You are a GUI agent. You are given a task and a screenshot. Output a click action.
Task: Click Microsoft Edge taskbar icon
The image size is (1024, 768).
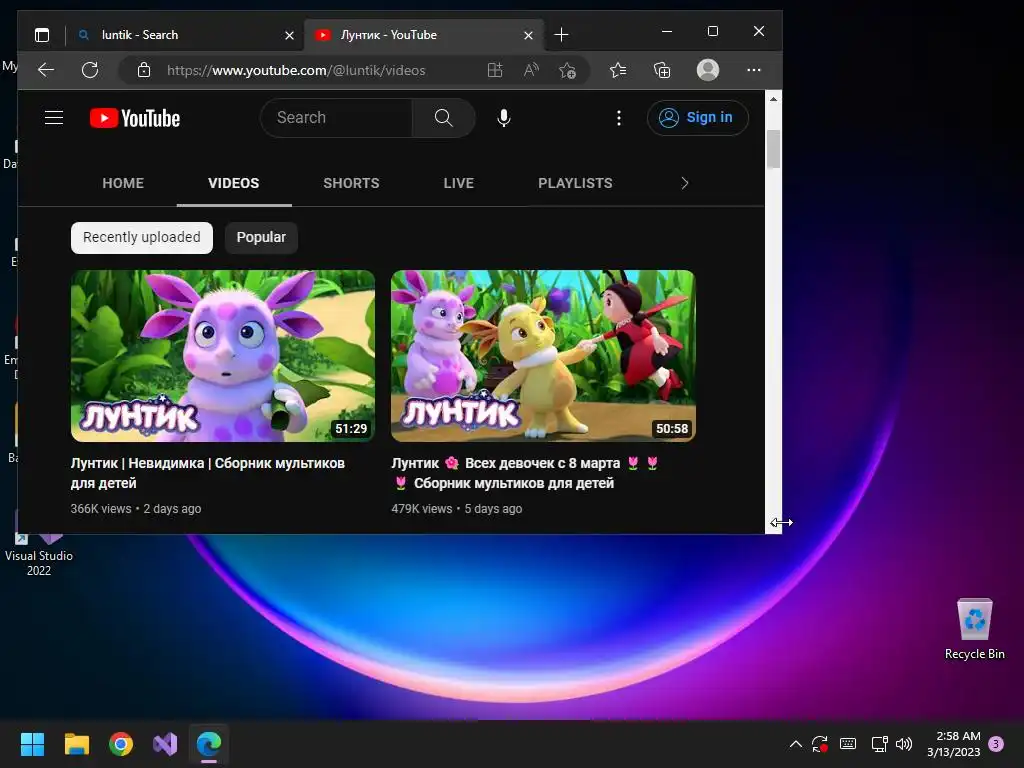209,744
